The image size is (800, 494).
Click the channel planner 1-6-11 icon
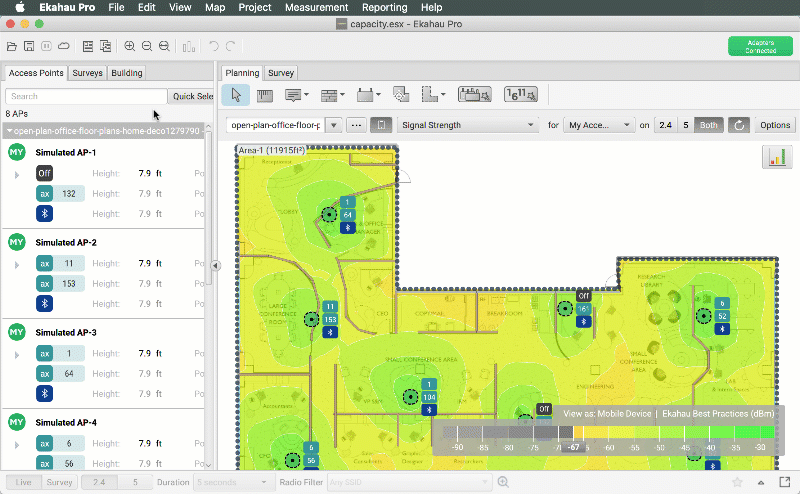click(521, 94)
